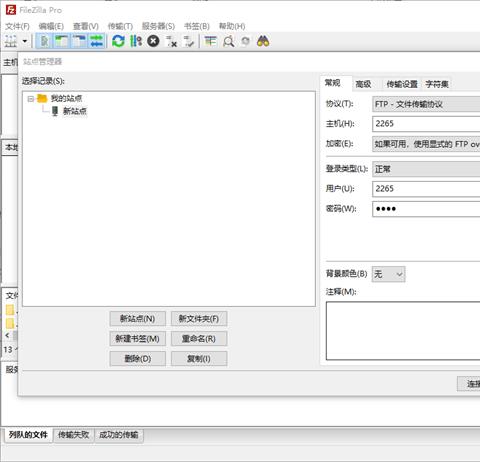Toggle synchronized browsing icon
The height and width of the screenshot is (462, 480).
[245, 41]
